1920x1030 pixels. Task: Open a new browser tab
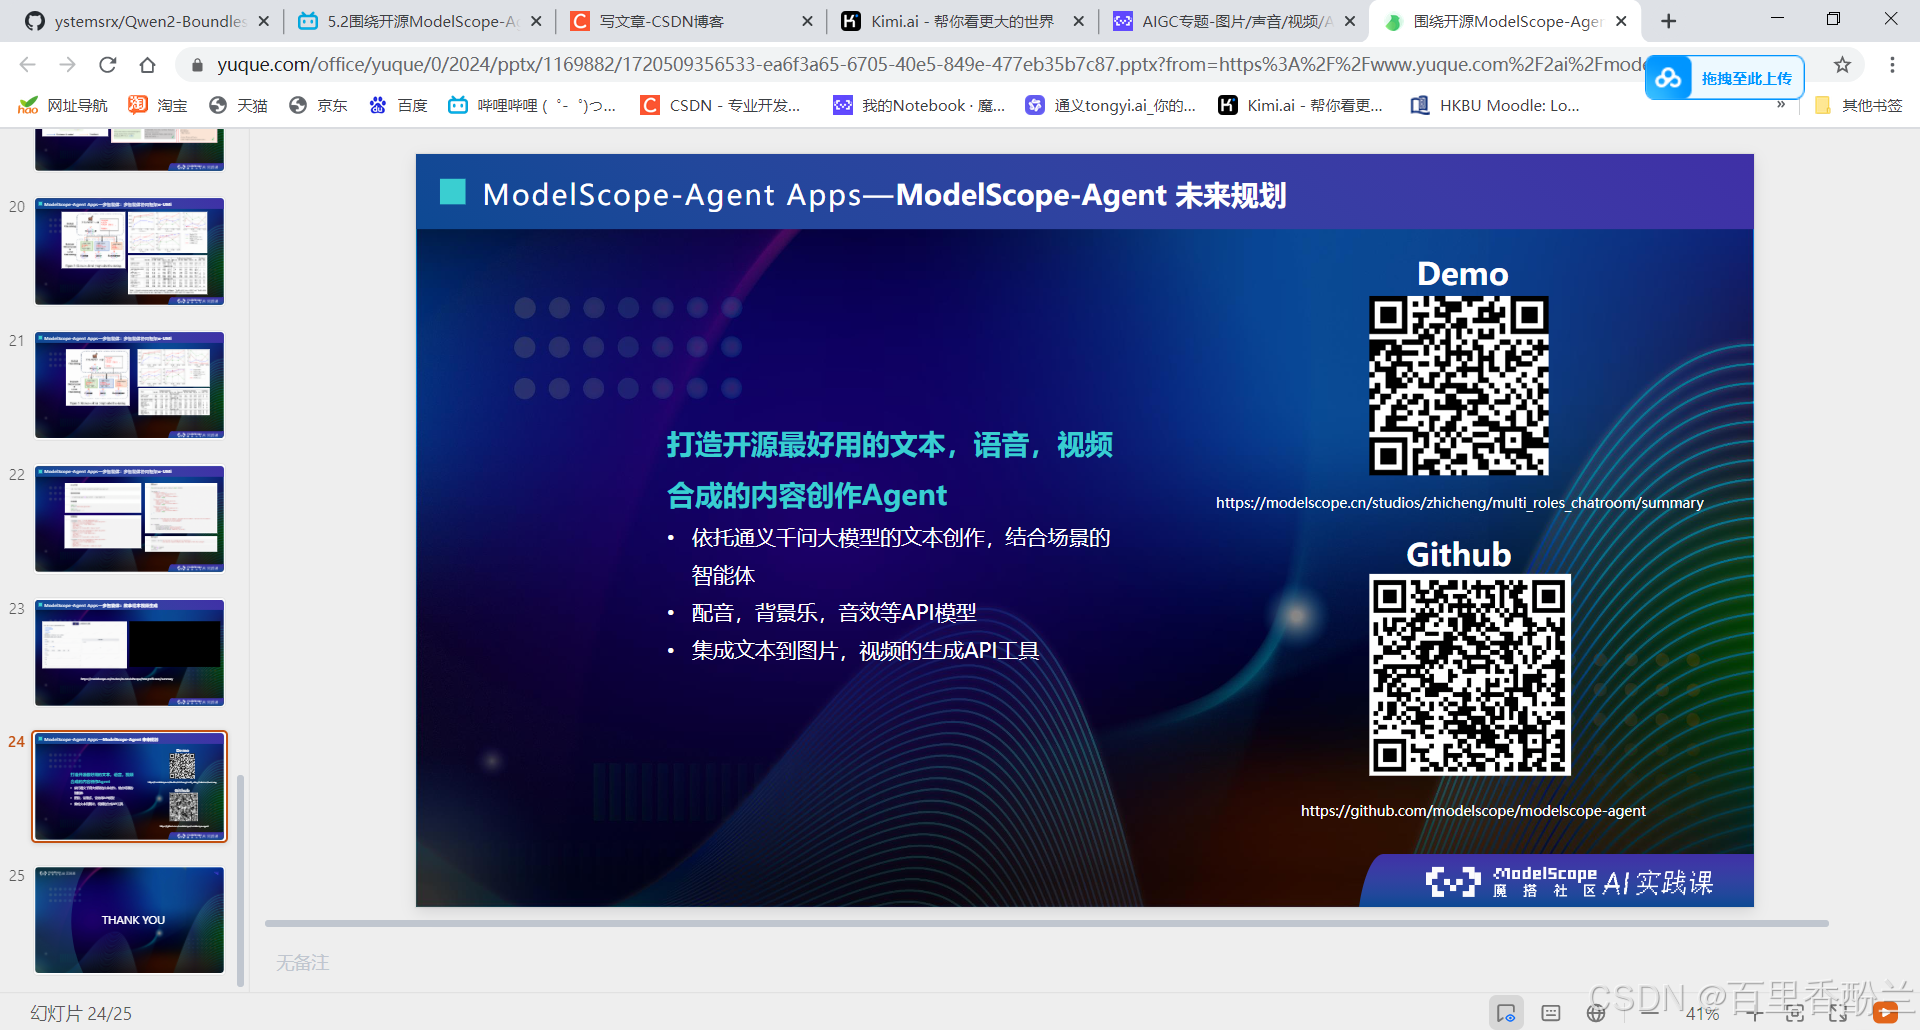coord(1668,21)
